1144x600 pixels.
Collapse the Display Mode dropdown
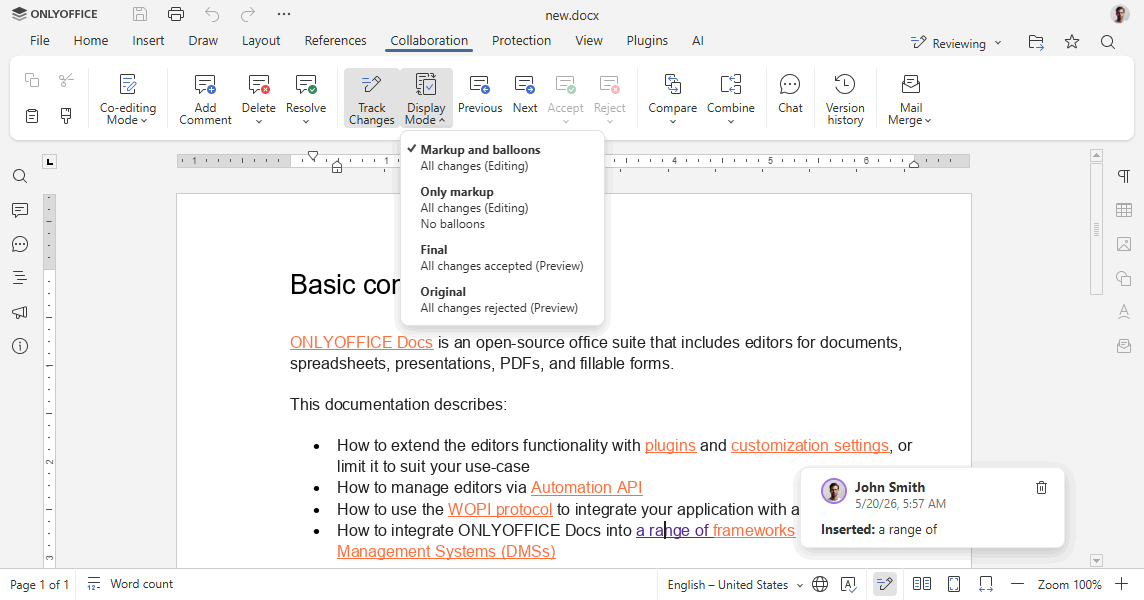point(426,99)
